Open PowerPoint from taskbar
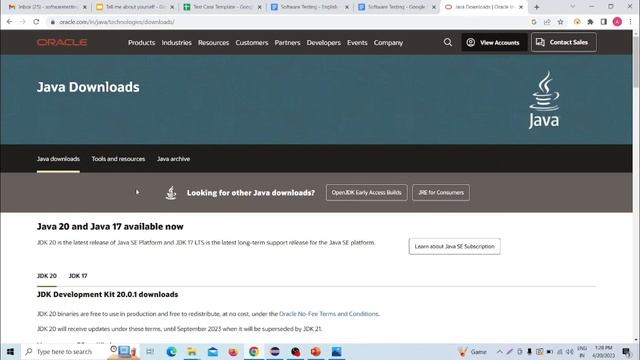Viewport: 640px width, 360px height. click(316, 351)
